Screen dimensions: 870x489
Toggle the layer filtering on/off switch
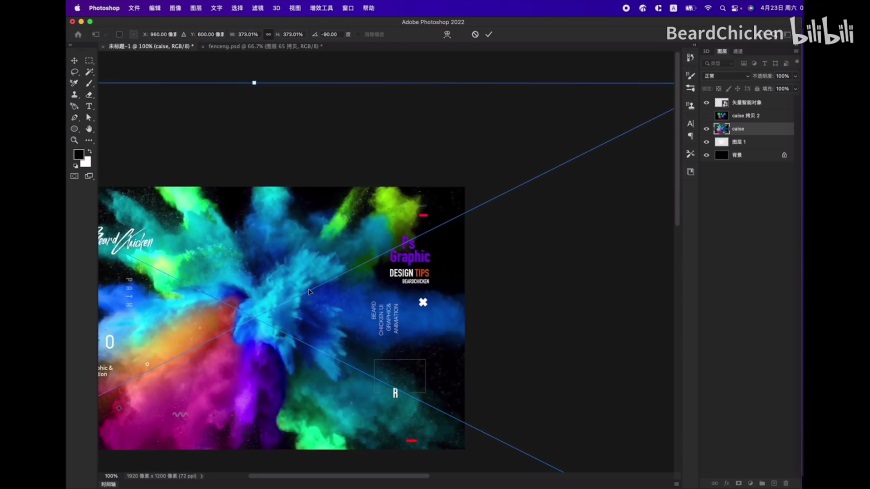pos(797,62)
